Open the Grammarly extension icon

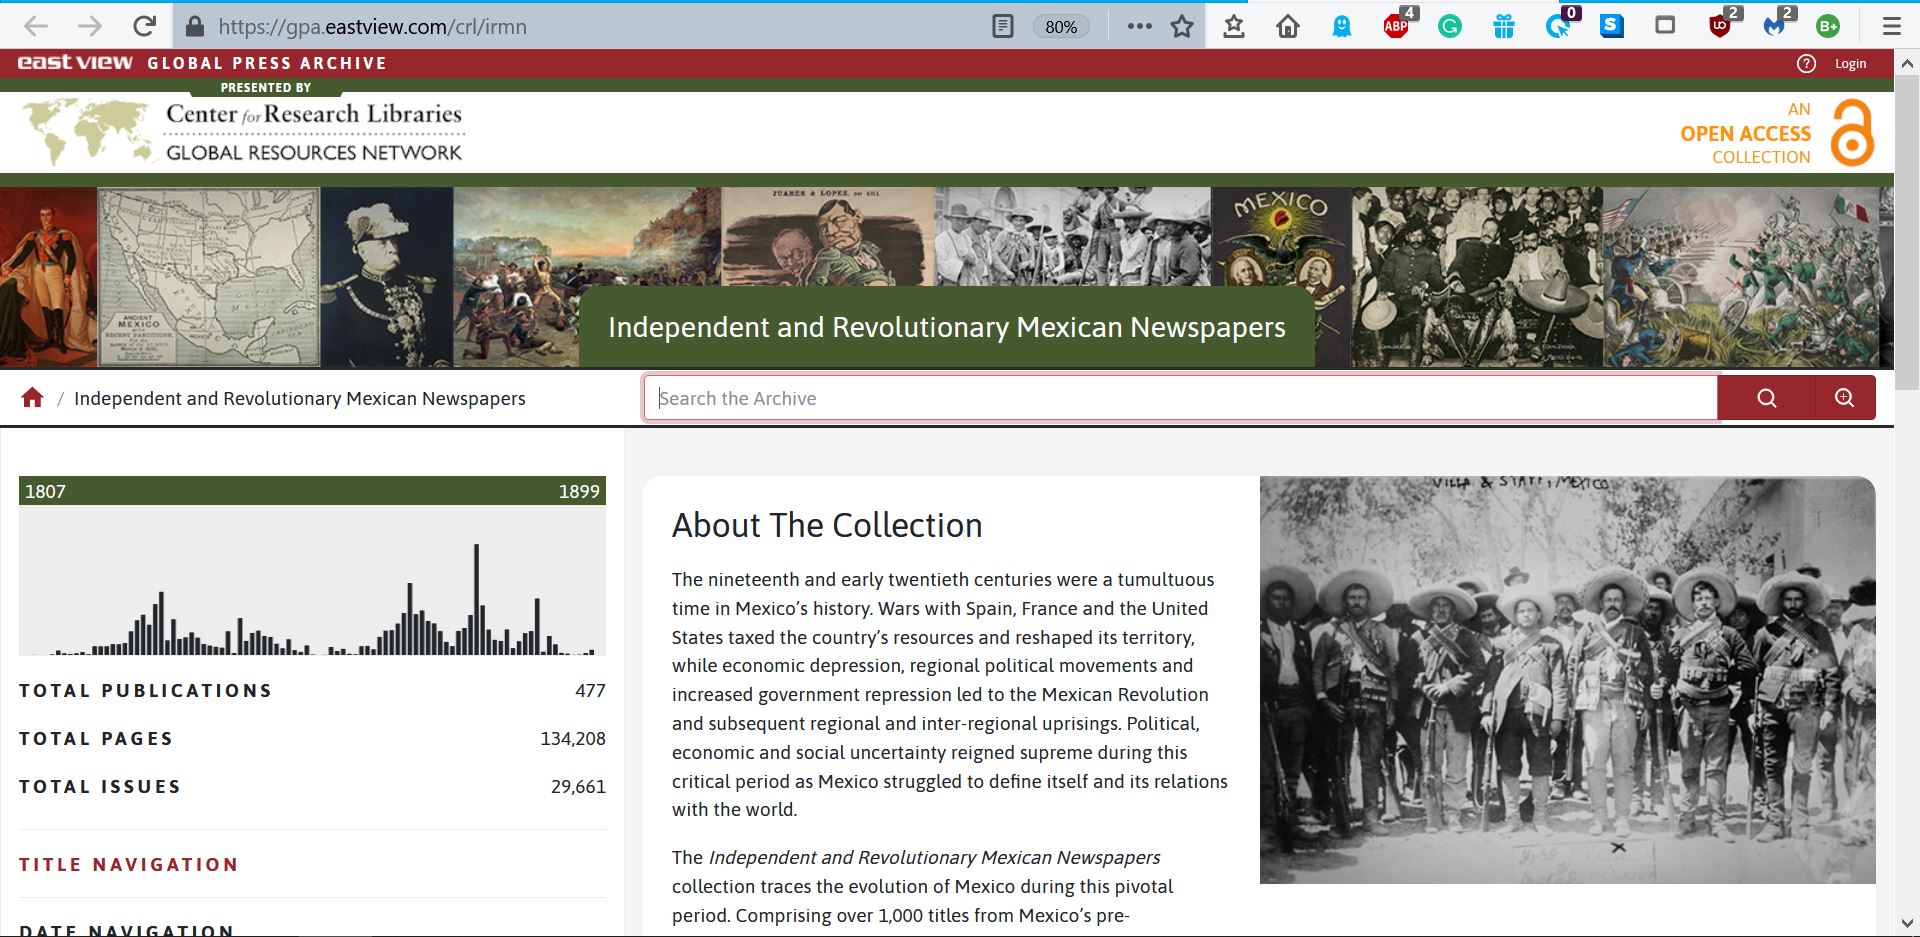[x=1449, y=26]
